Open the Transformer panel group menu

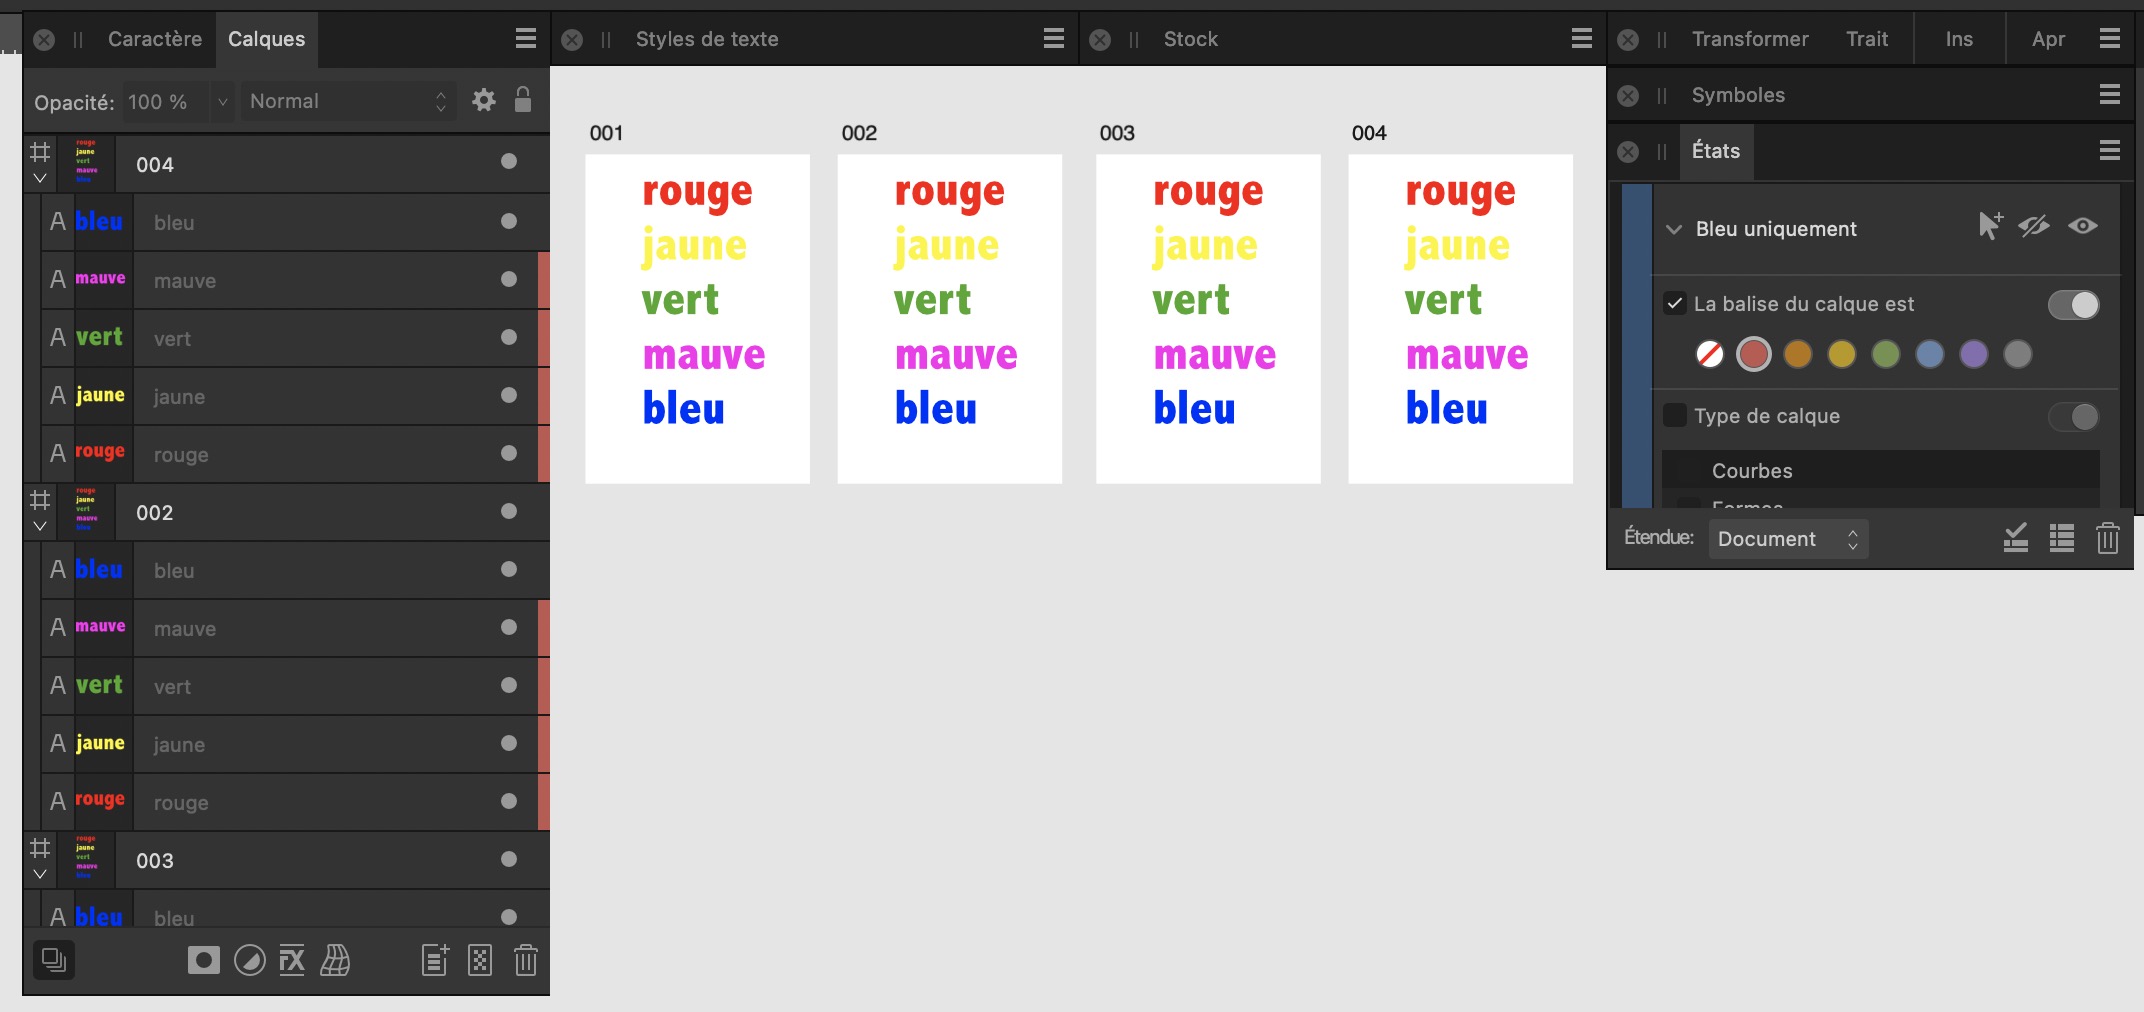tap(2110, 39)
